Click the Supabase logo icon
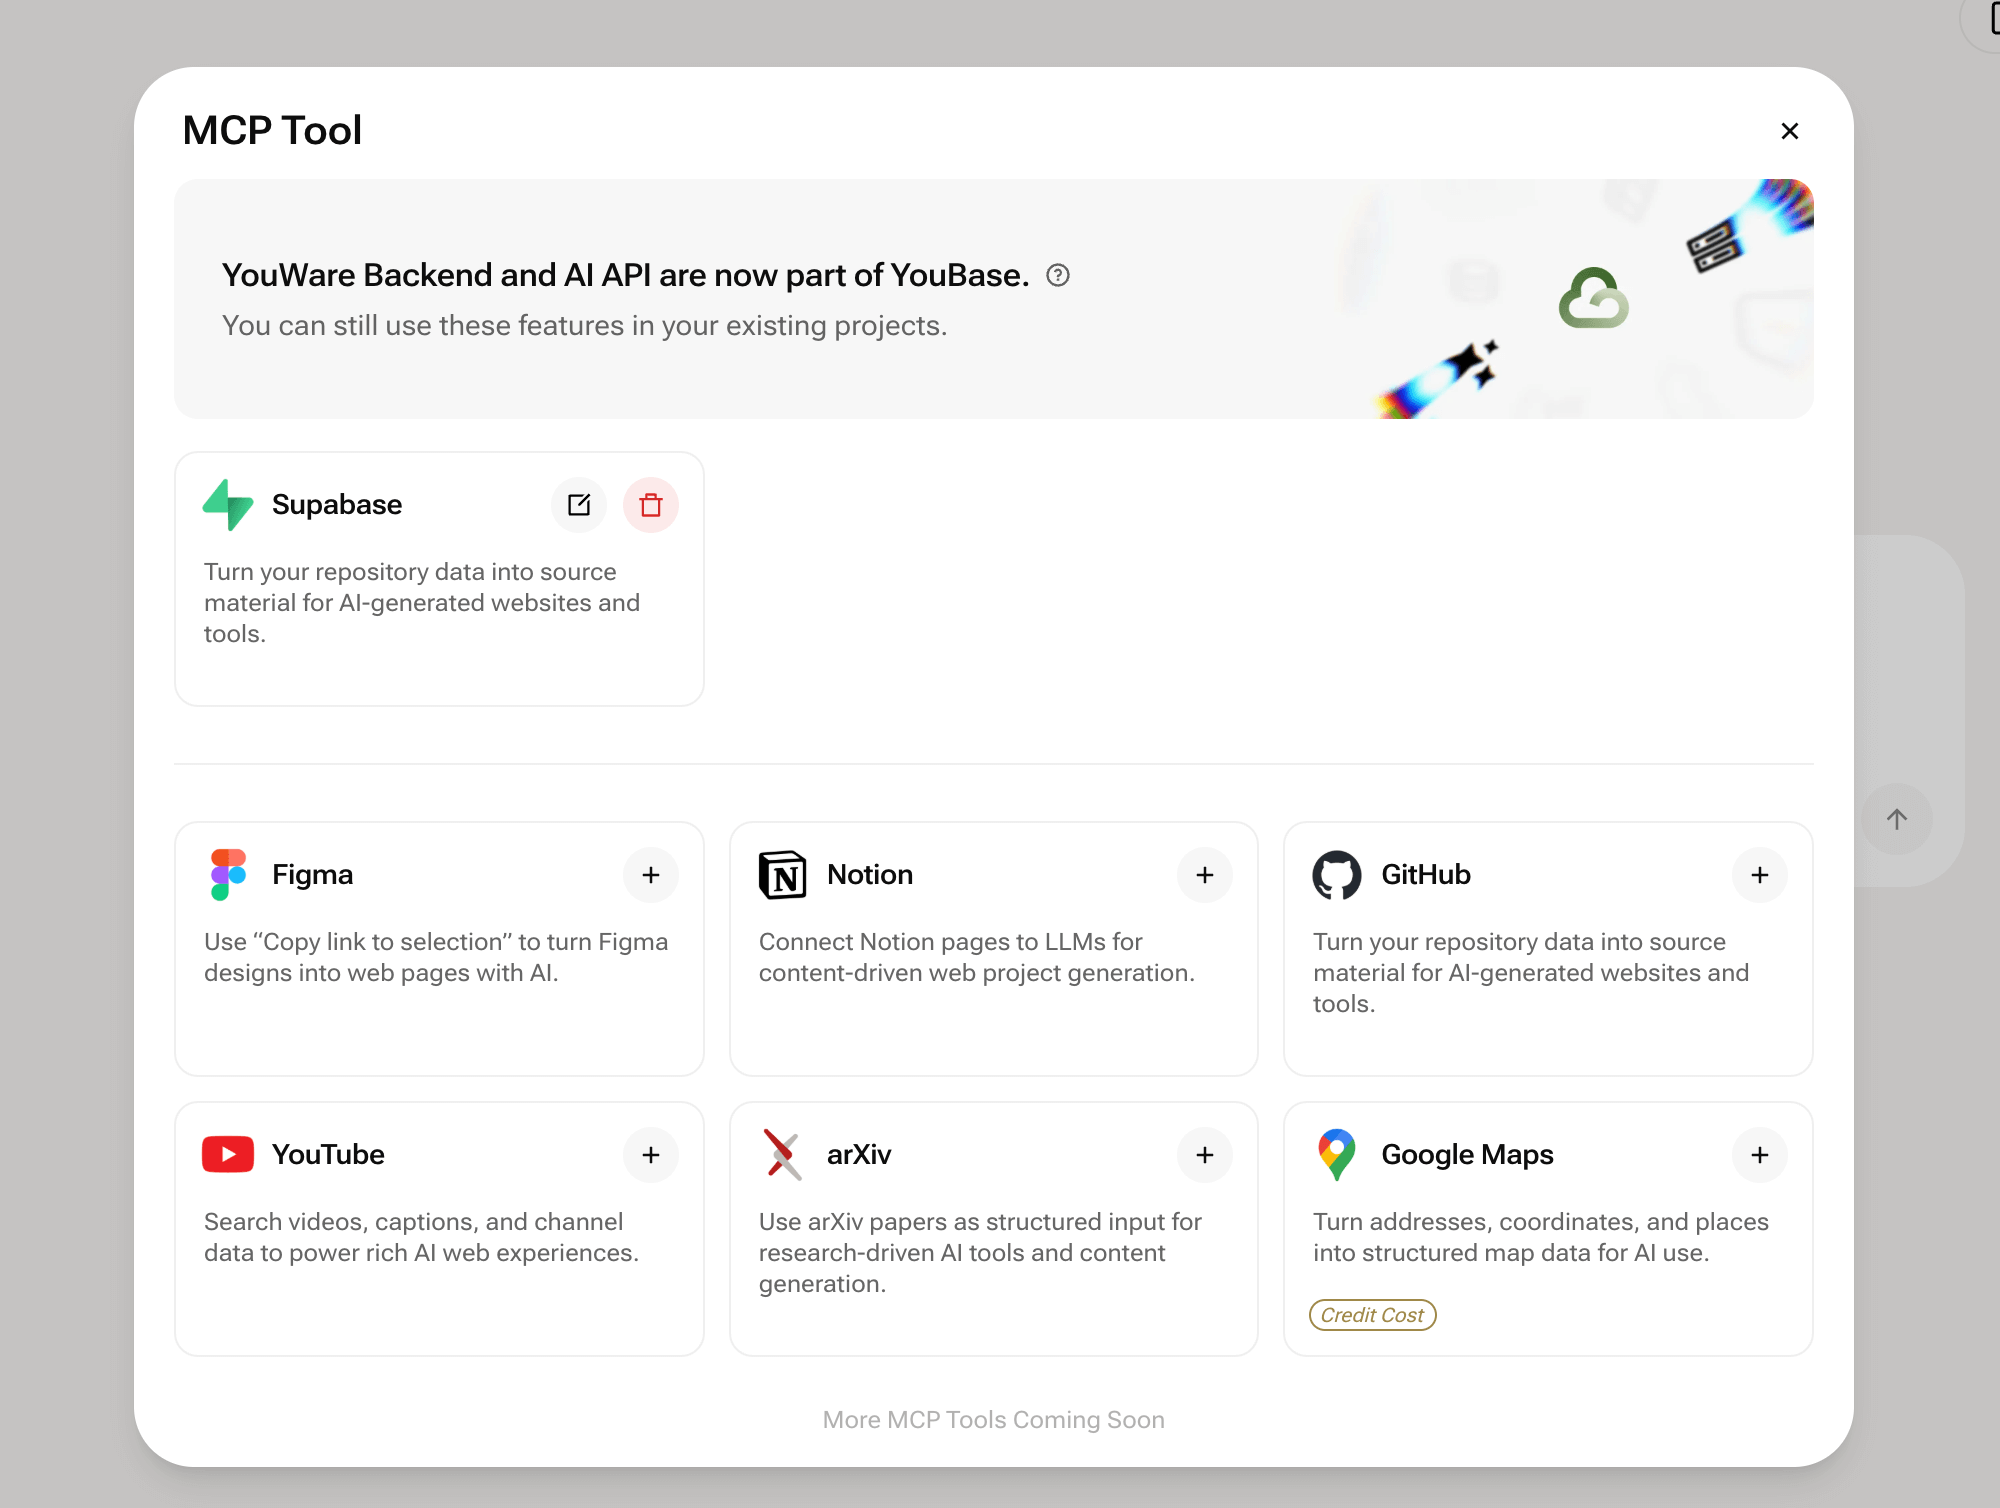This screenshot has height=1508, width=2000. (228, 505)
